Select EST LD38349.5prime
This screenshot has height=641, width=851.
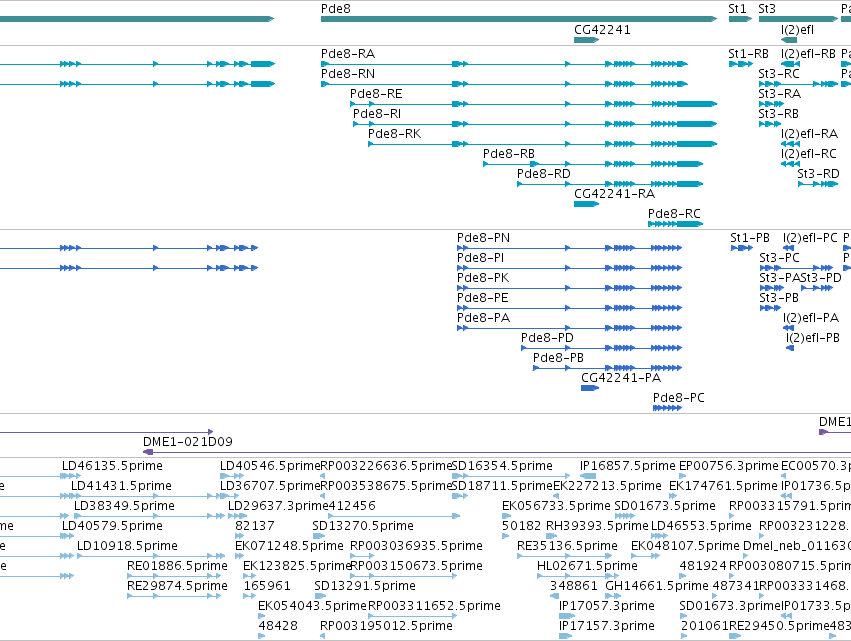[124, 506]
